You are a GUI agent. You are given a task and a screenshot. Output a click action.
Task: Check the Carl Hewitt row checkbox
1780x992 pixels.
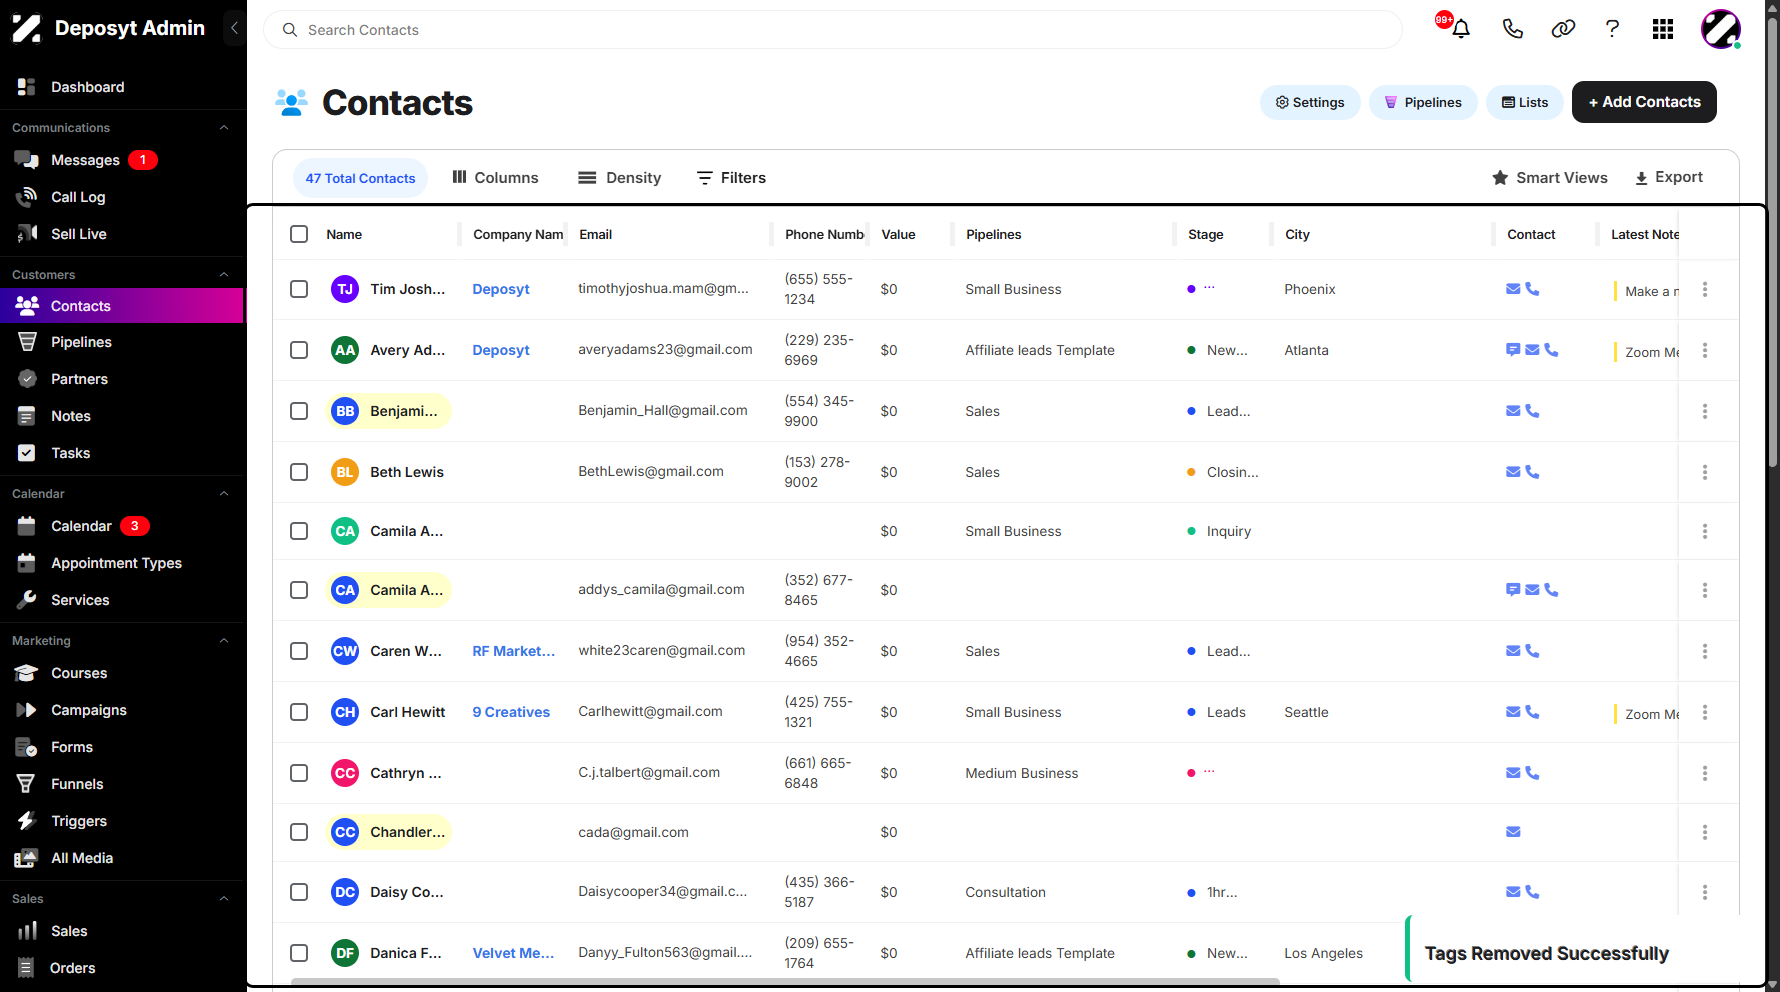(299, 712)
